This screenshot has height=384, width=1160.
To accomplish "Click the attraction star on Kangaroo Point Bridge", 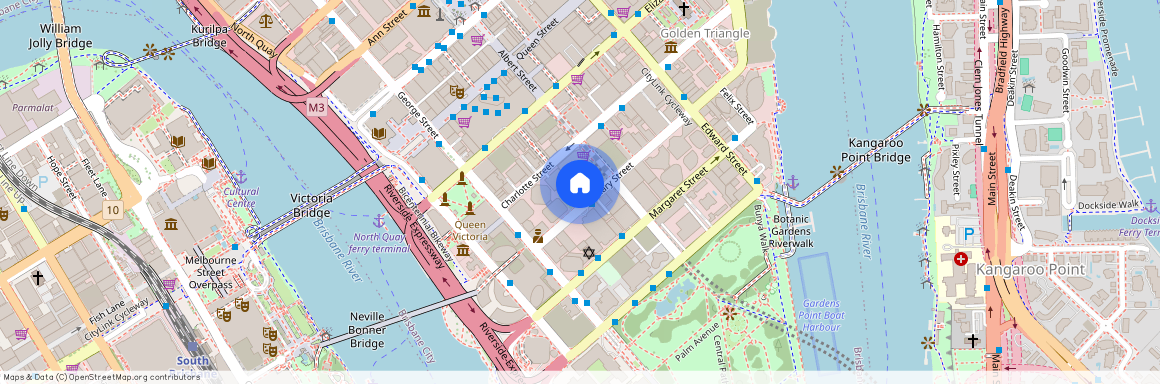I will [837, 172].
